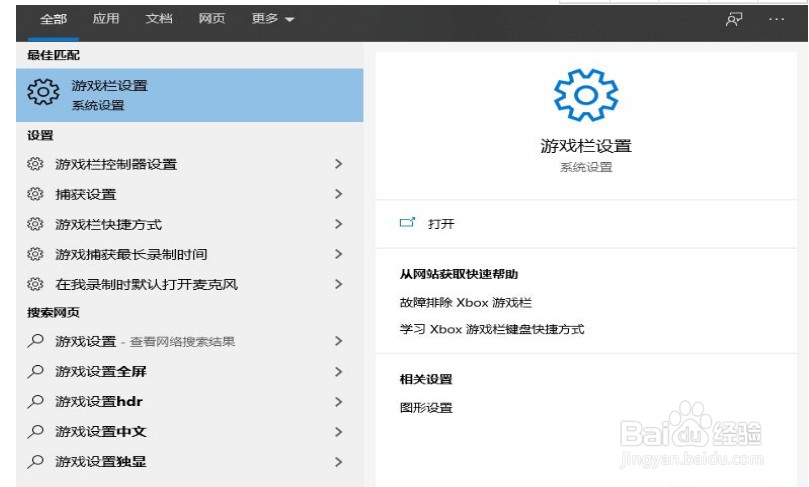Expand arrow for 在我录制时默认打开麦克风
Screen dimensions: 809x487
pyautogui.click(x=338, y=284)
